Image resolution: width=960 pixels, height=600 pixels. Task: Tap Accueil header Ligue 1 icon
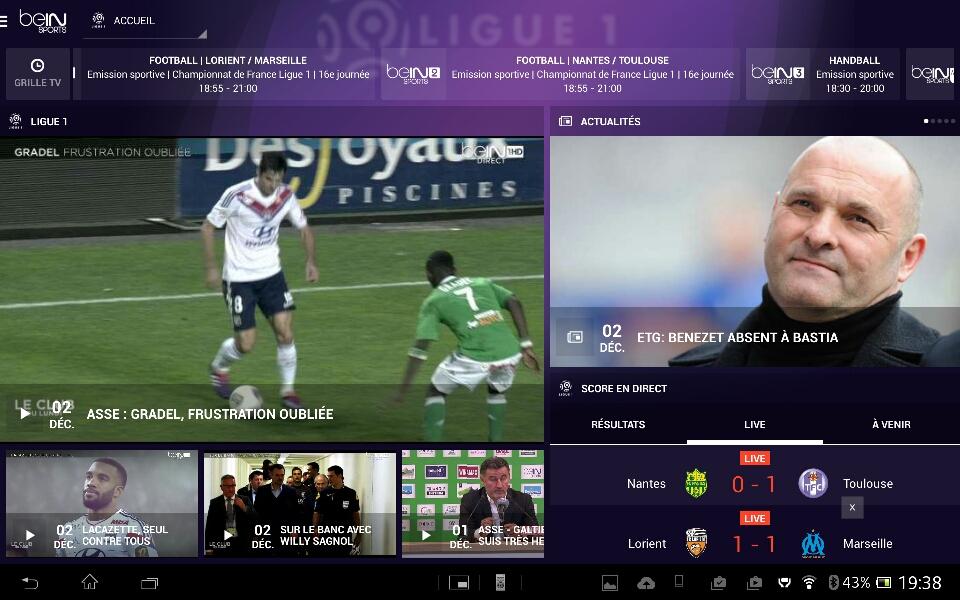[x=98, y=20]
